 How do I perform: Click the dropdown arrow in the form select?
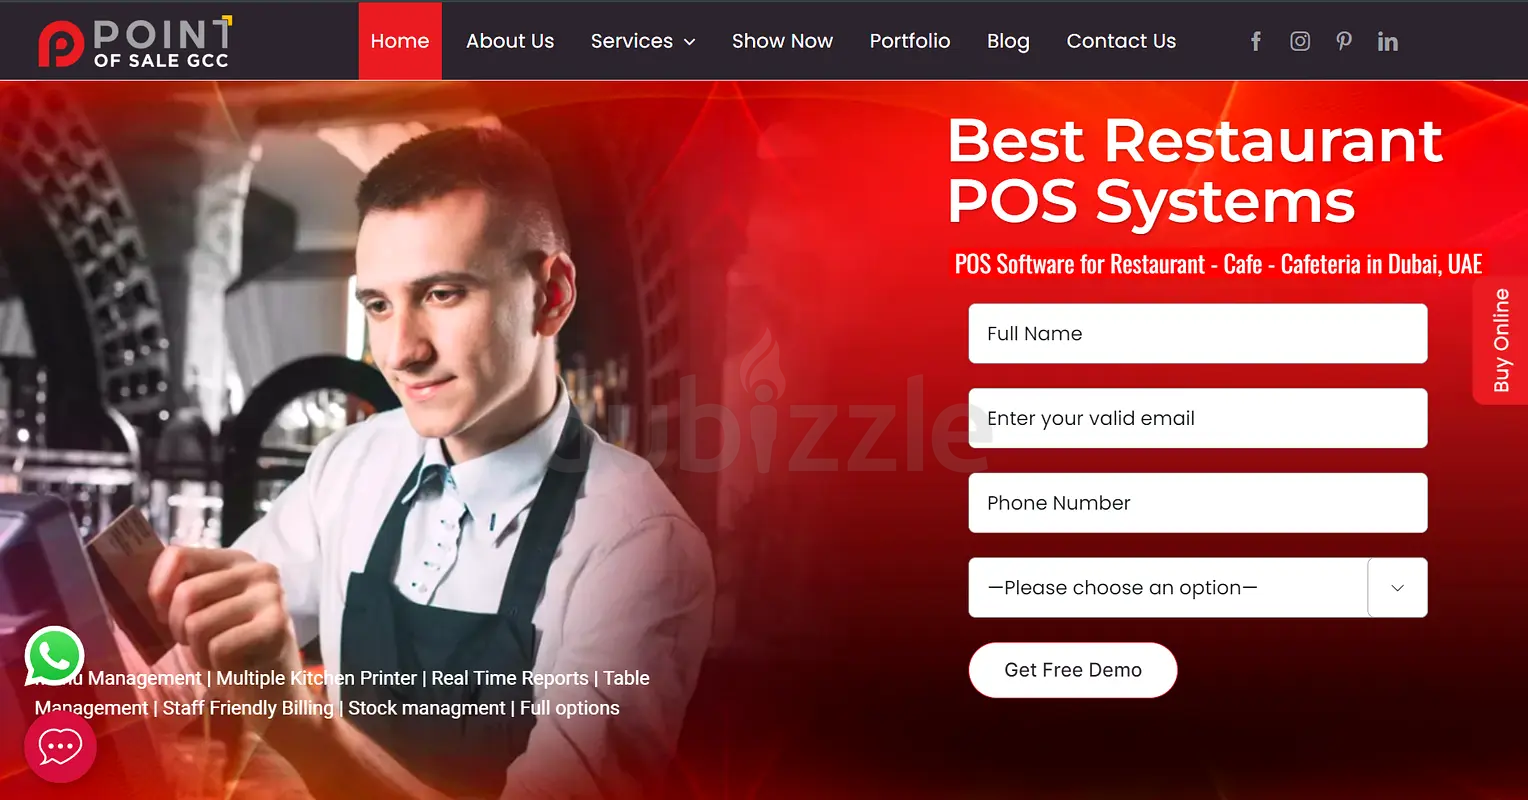point(1397,588)
